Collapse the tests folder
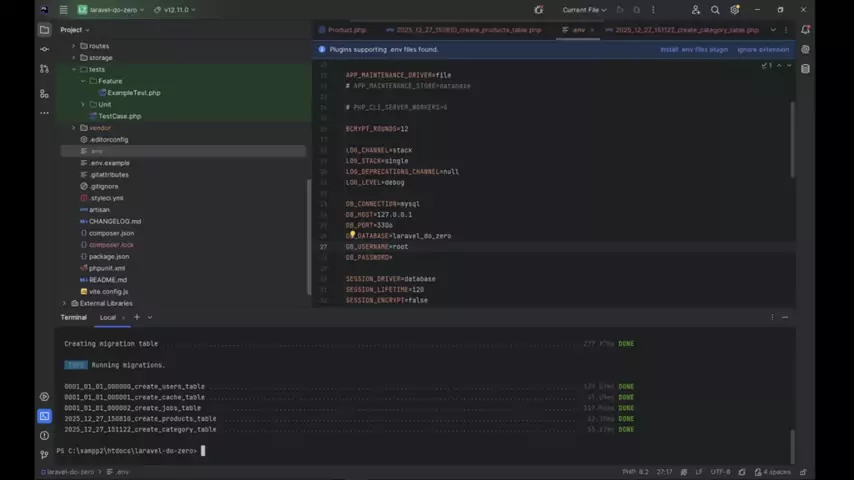 (74, 70)
